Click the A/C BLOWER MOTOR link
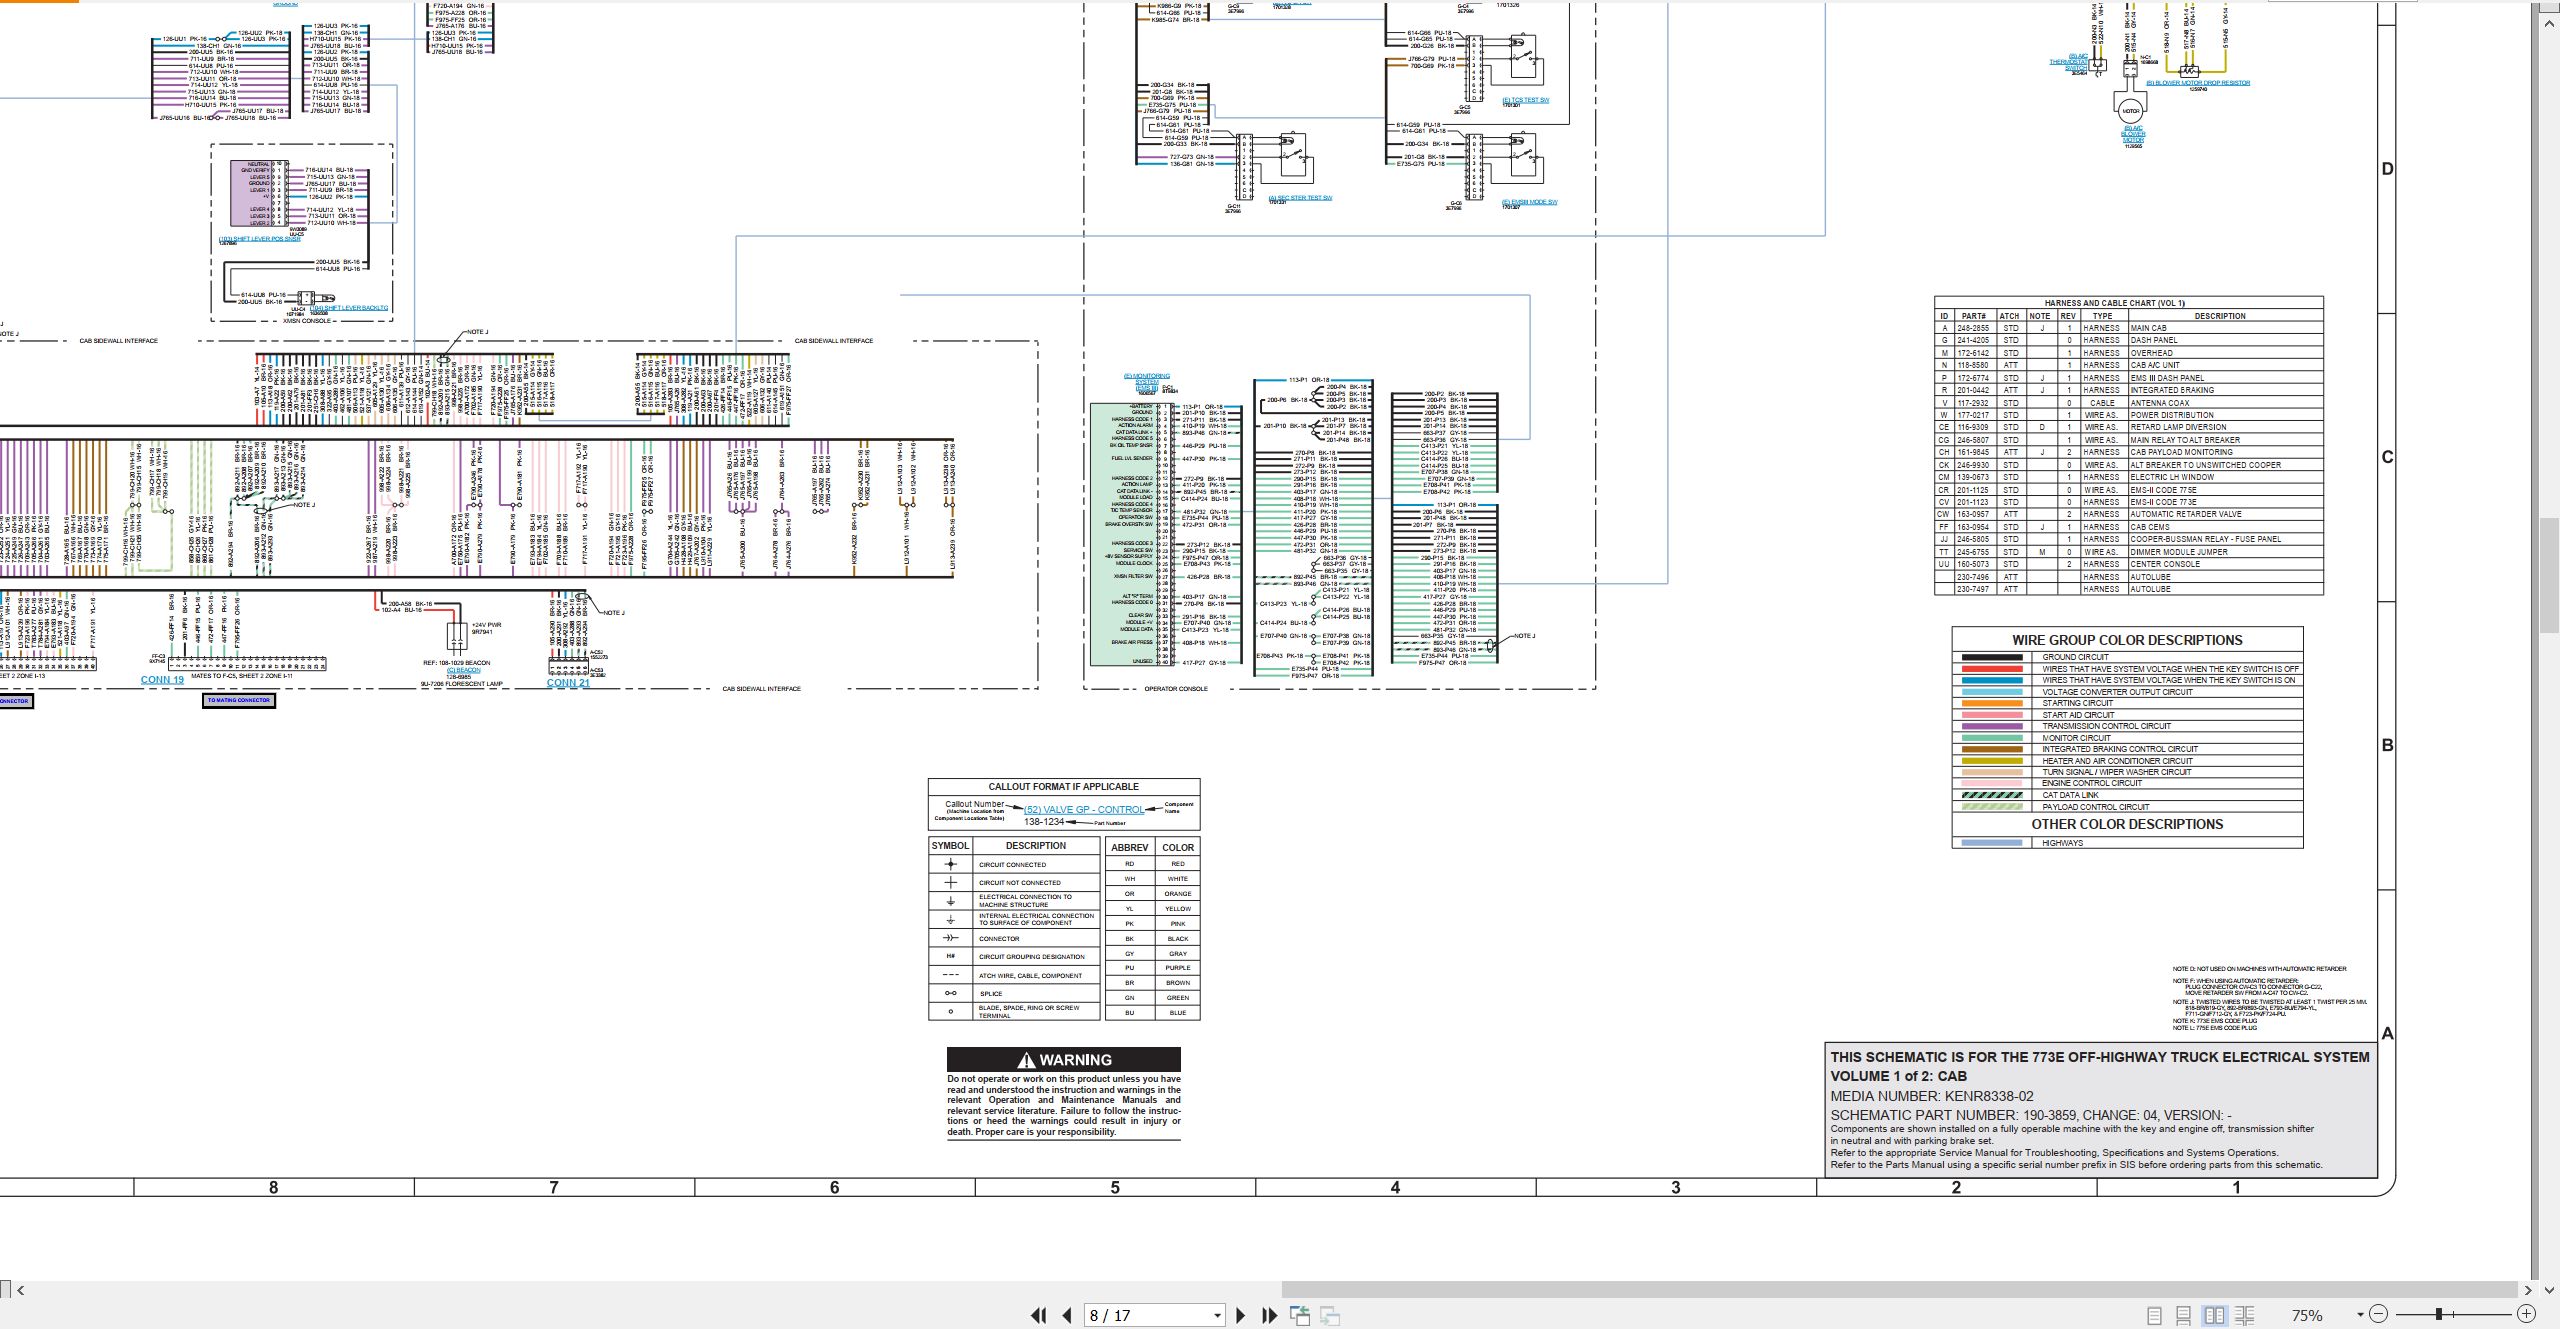 2133,133
